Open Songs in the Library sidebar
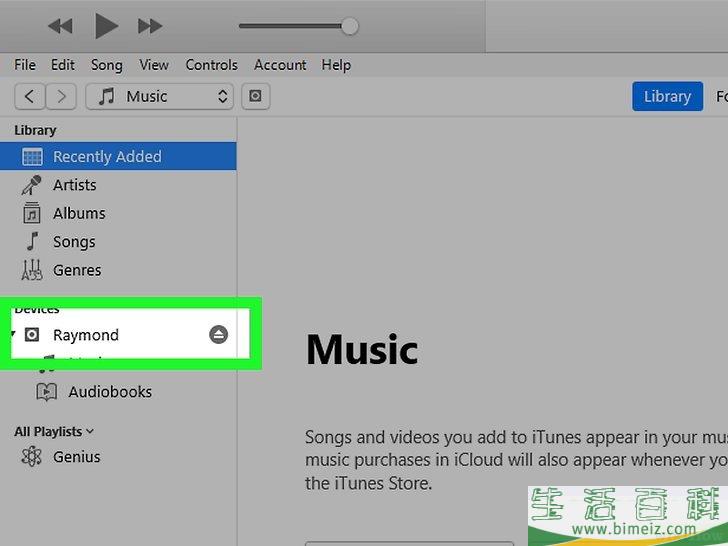Screen dimensions: 728x546 [74, 242]
